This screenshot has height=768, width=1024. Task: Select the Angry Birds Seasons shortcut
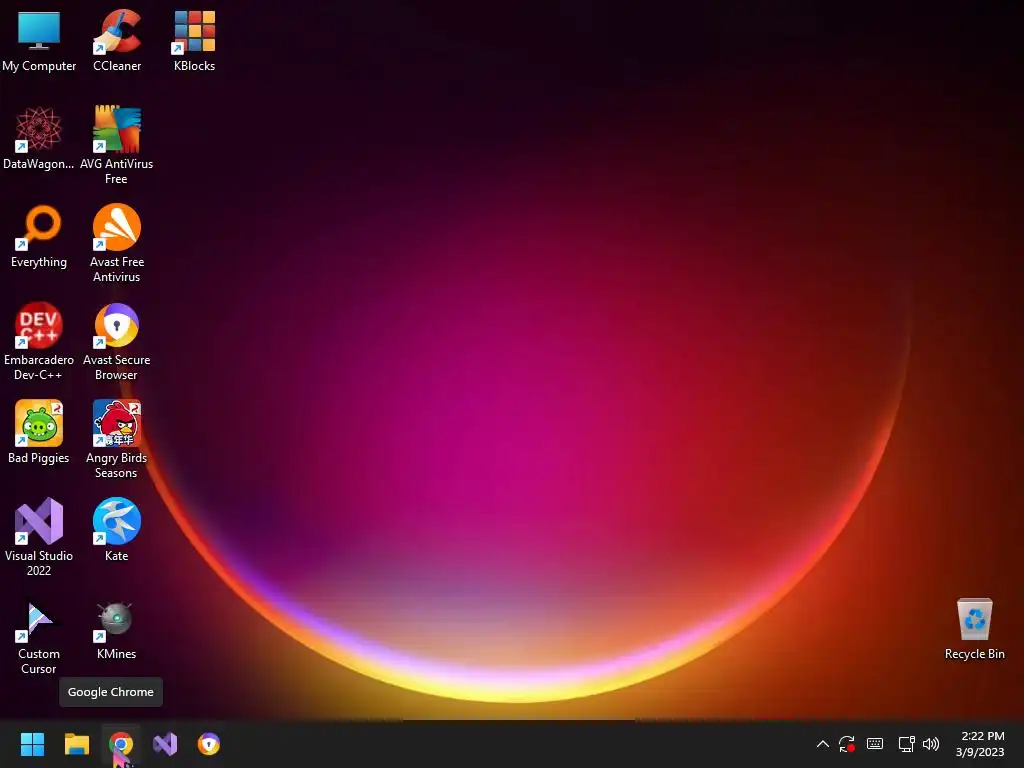click(117, 439)
